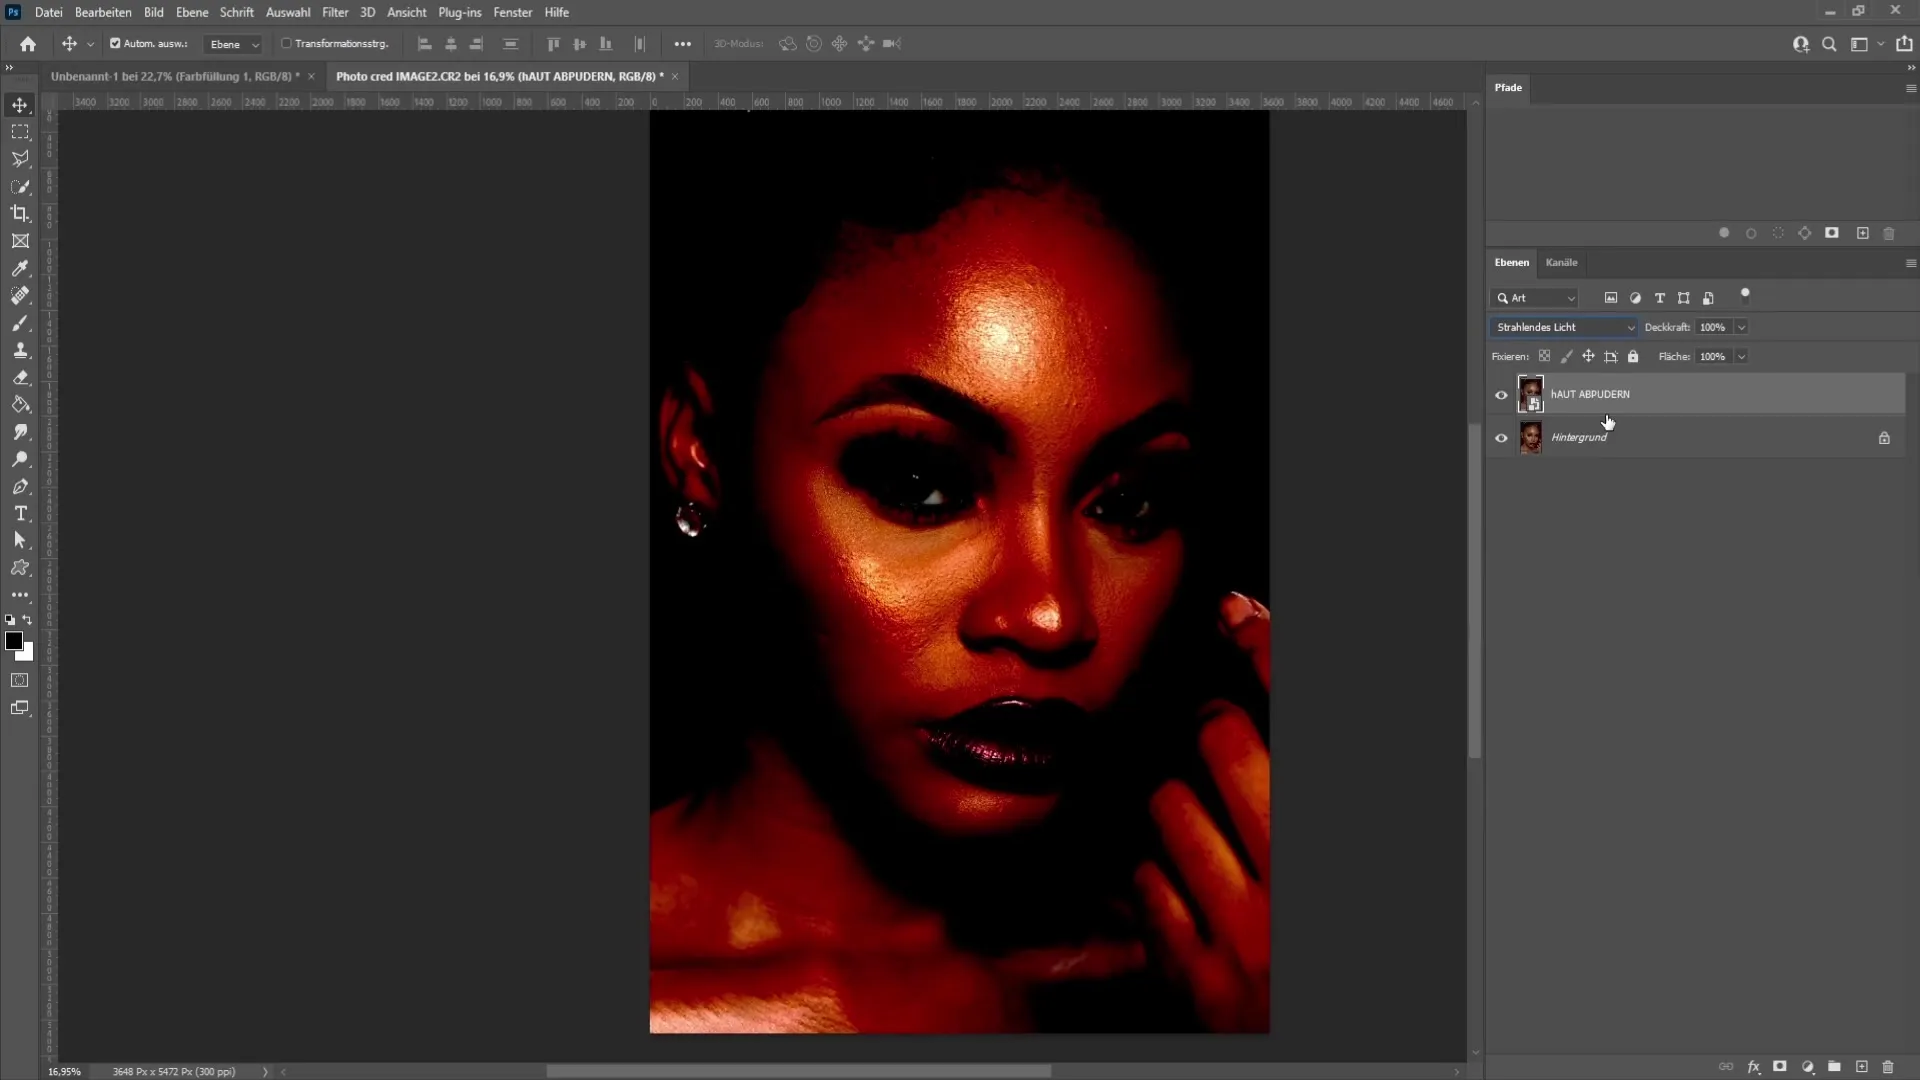Open the Datei menu
Screen dimensions: 1920x1080
pyautogui.click(x=48, y=12)
